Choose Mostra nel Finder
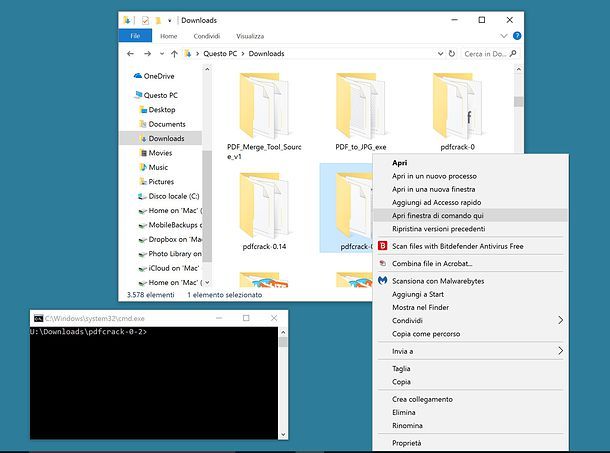610x453 pixels. pos(420,307)
